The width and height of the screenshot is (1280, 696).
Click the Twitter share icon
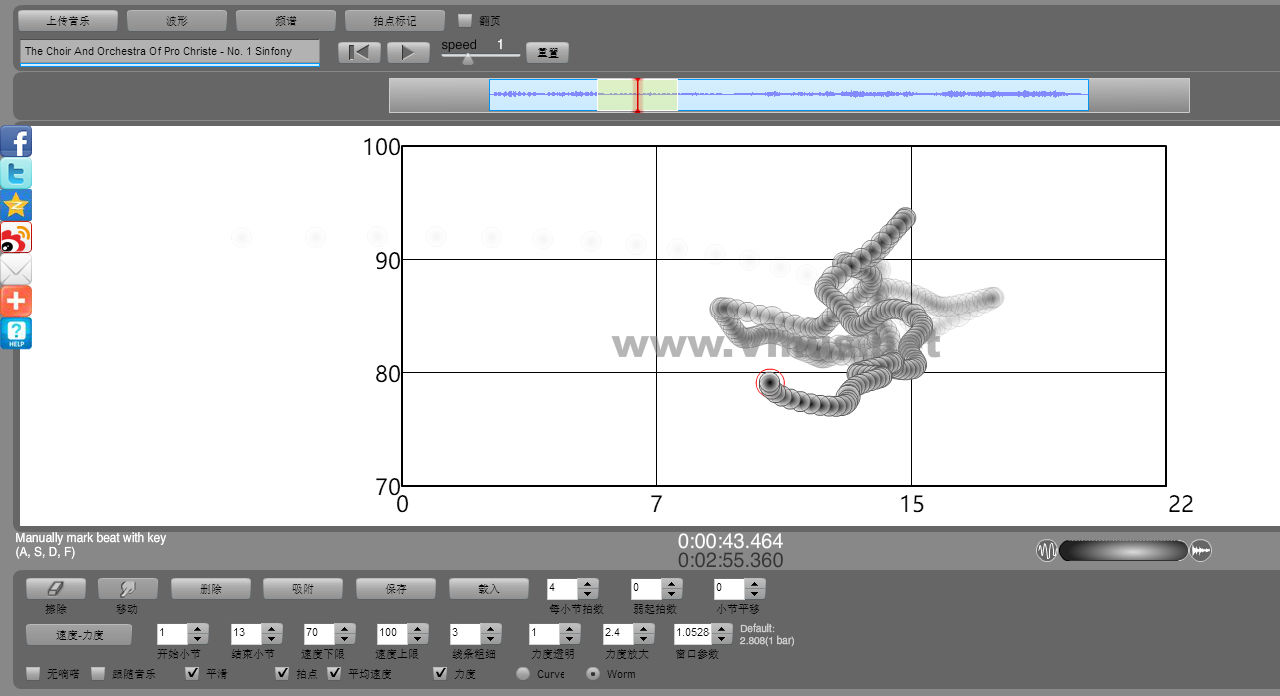click(16, 174)
